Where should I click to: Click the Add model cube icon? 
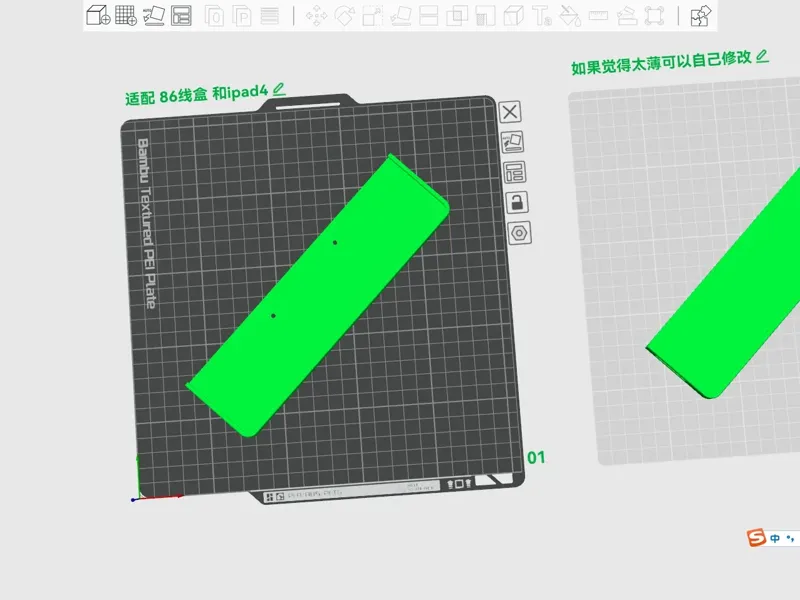click(98, 15)
